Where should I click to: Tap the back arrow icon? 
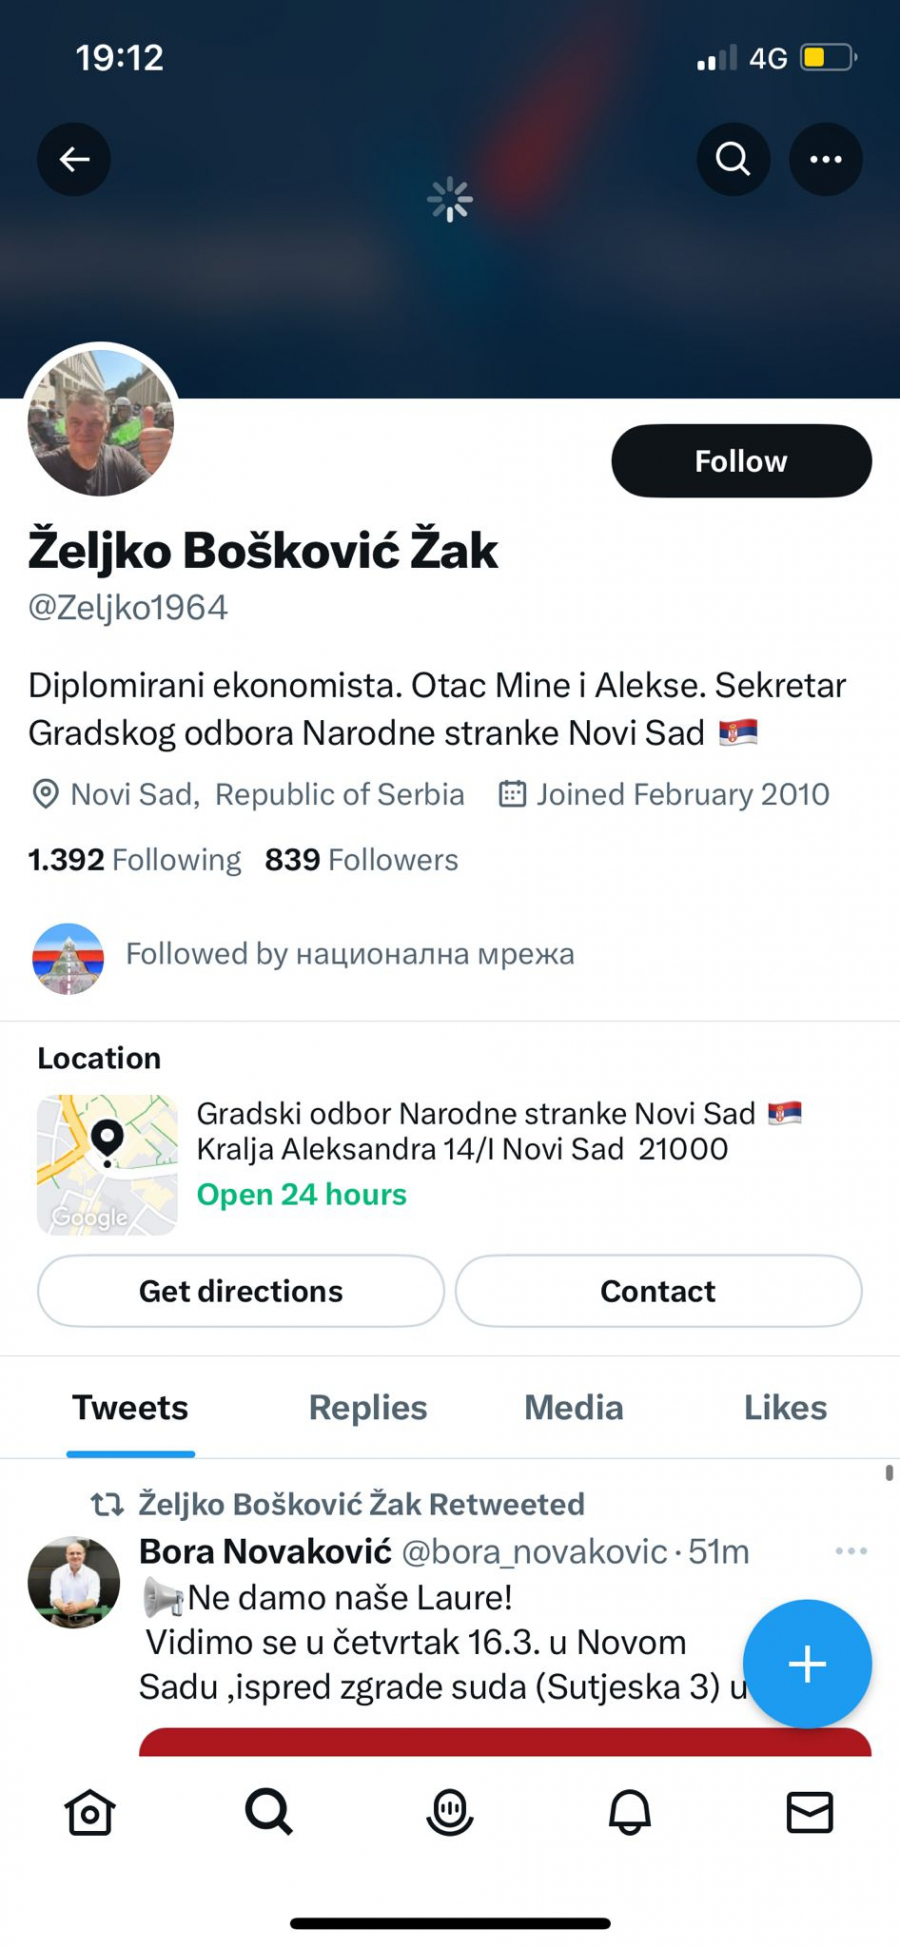[x=74, y=159]
